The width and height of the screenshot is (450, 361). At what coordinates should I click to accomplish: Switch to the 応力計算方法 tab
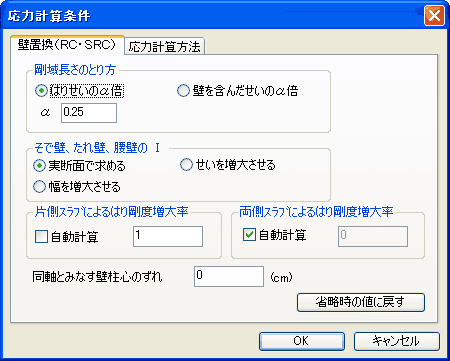coord(165,46)
